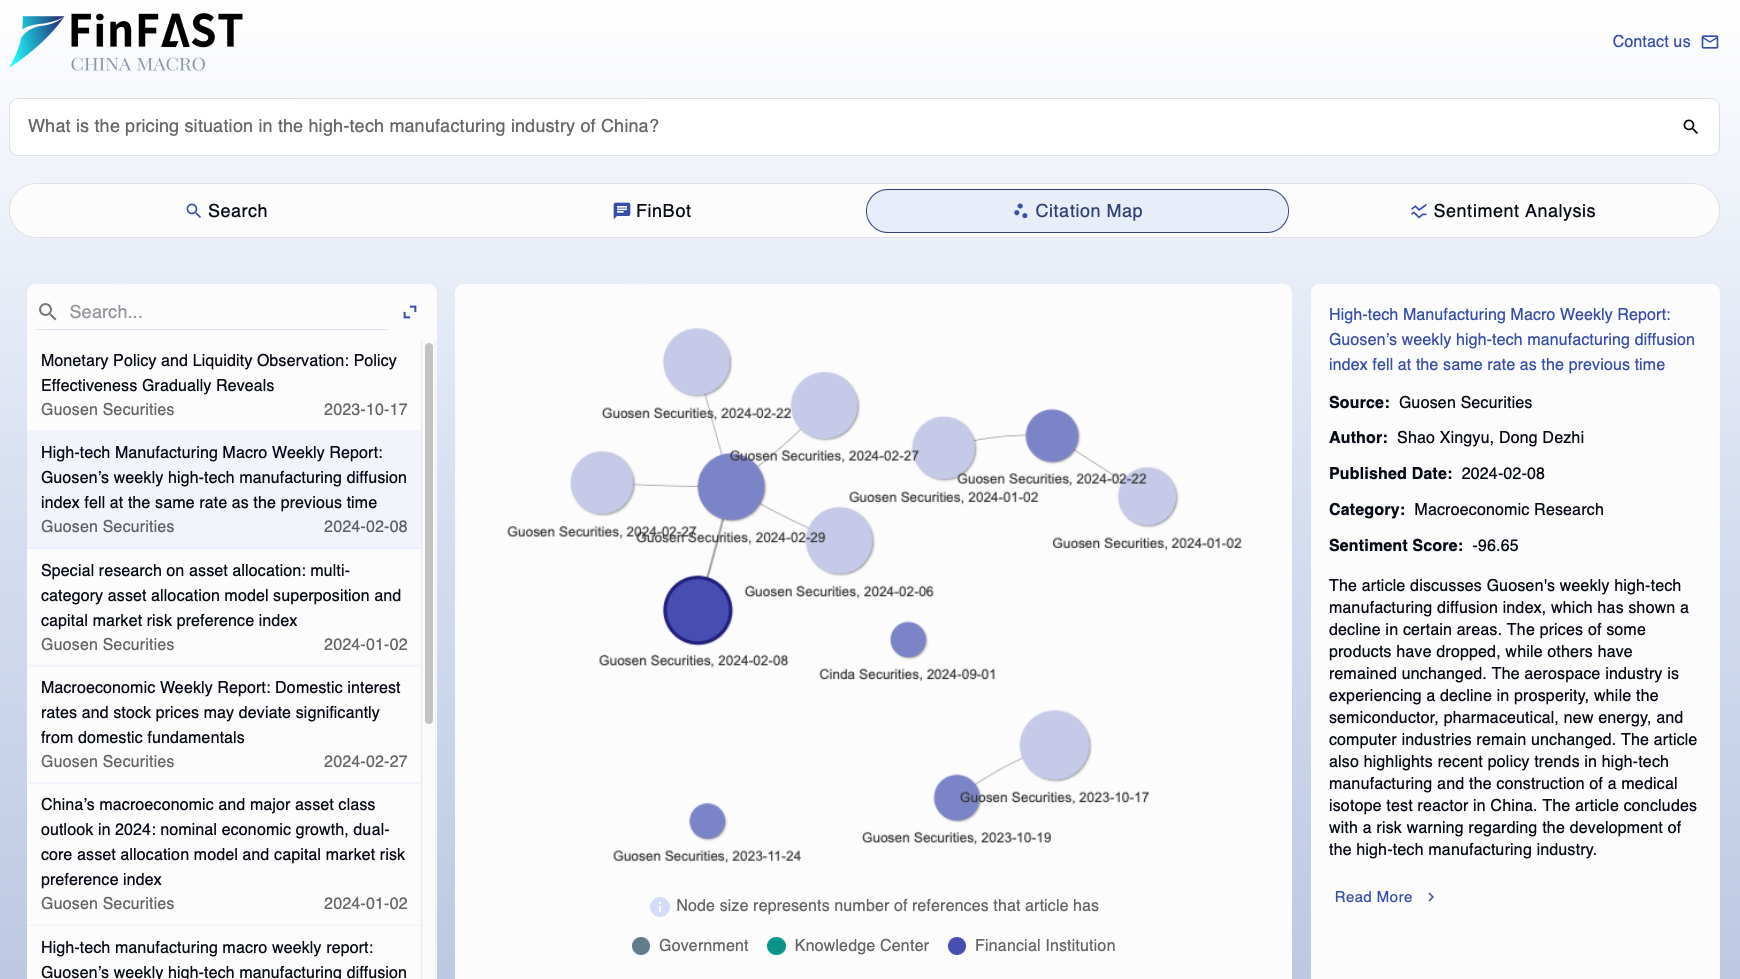Switch to the FinBot tab
The image size is (1740, 979).
652,211
